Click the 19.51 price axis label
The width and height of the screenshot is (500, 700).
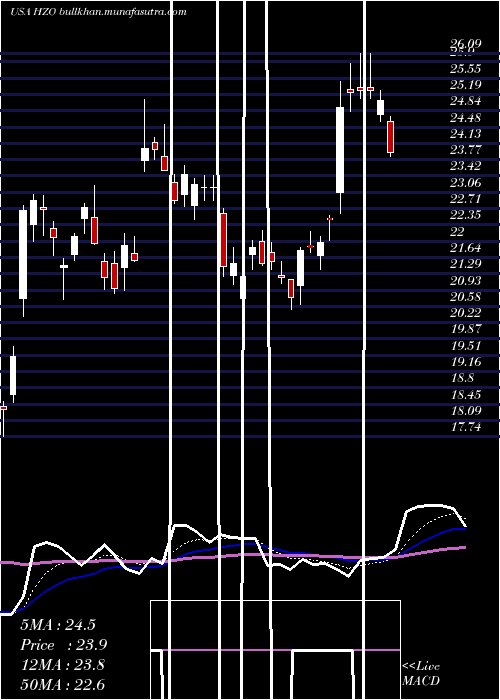click(x=465, y=346)
